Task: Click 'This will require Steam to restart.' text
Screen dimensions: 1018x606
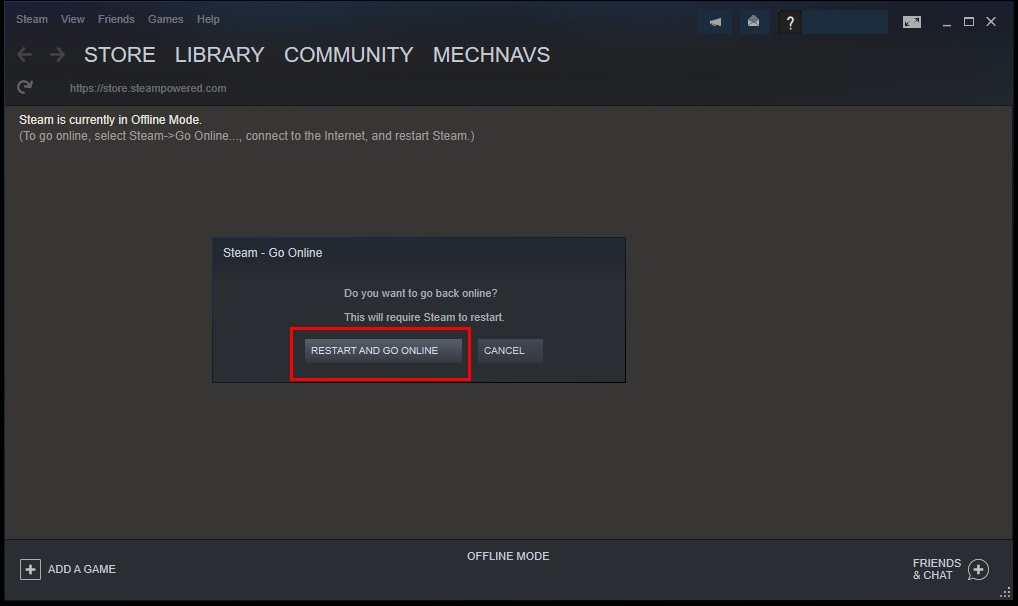Action: pos(424,317)
